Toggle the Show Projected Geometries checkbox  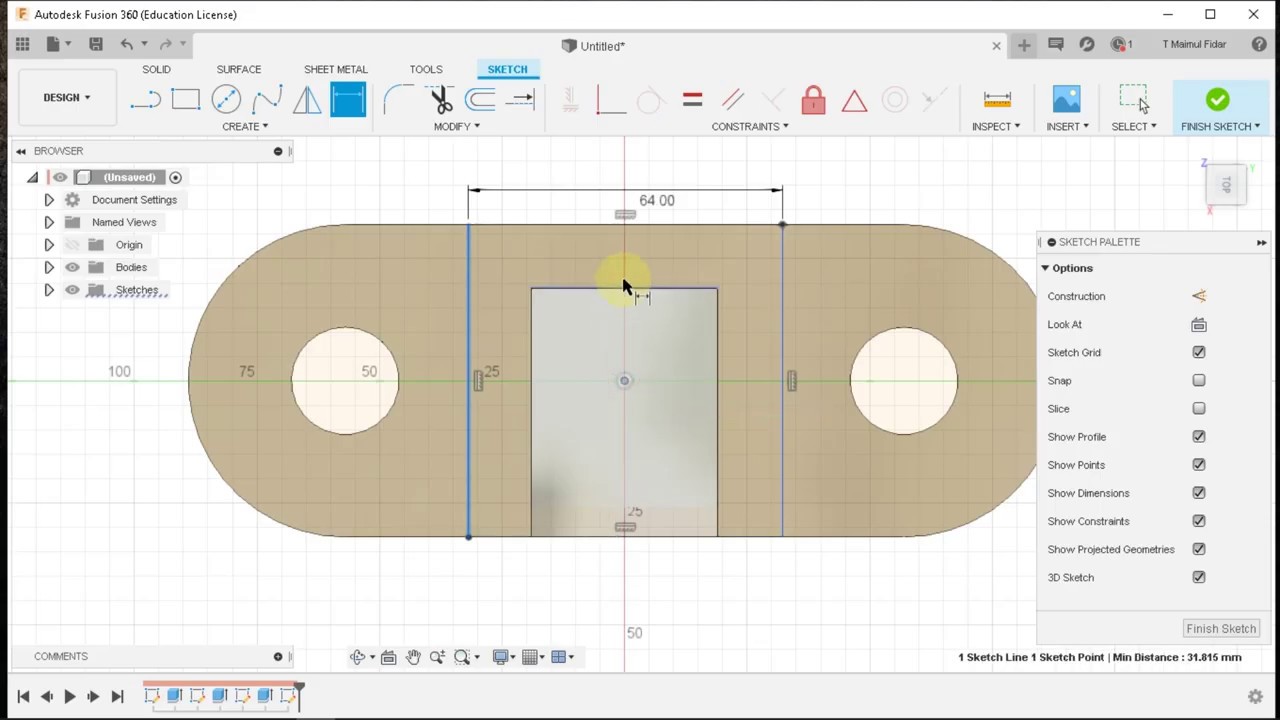1199,548
